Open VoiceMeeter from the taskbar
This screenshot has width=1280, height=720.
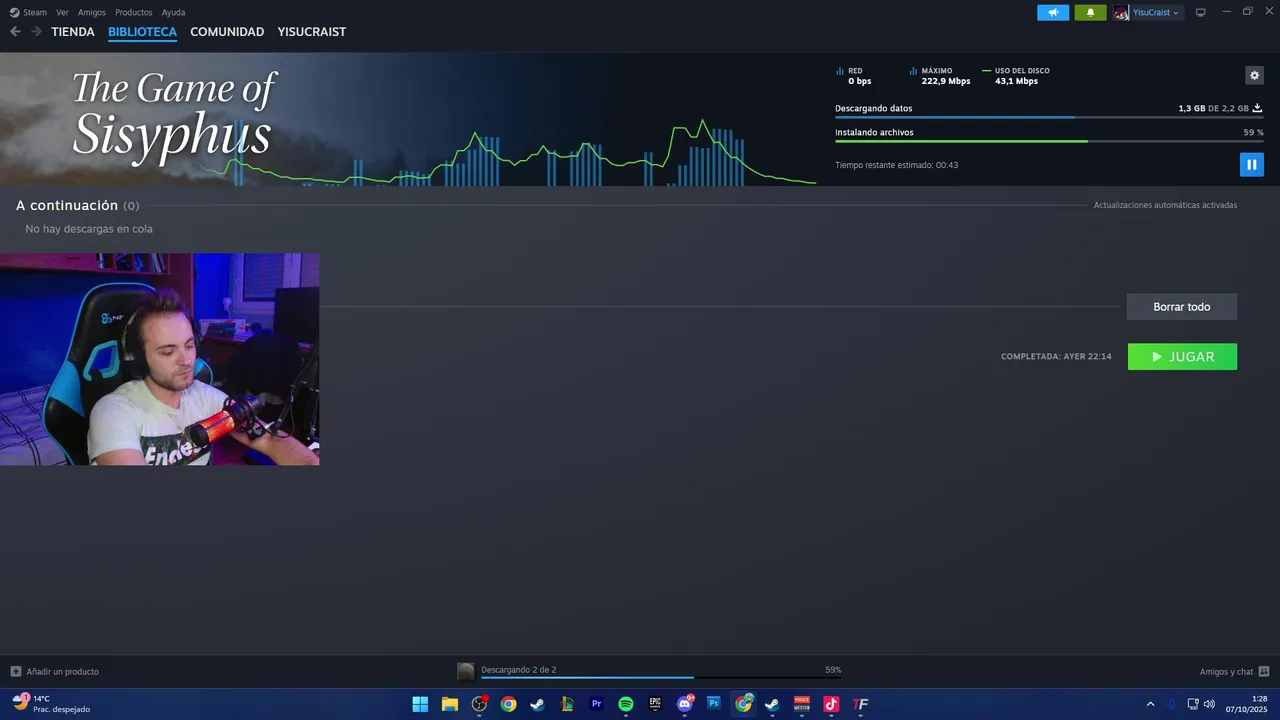[802, 704]
